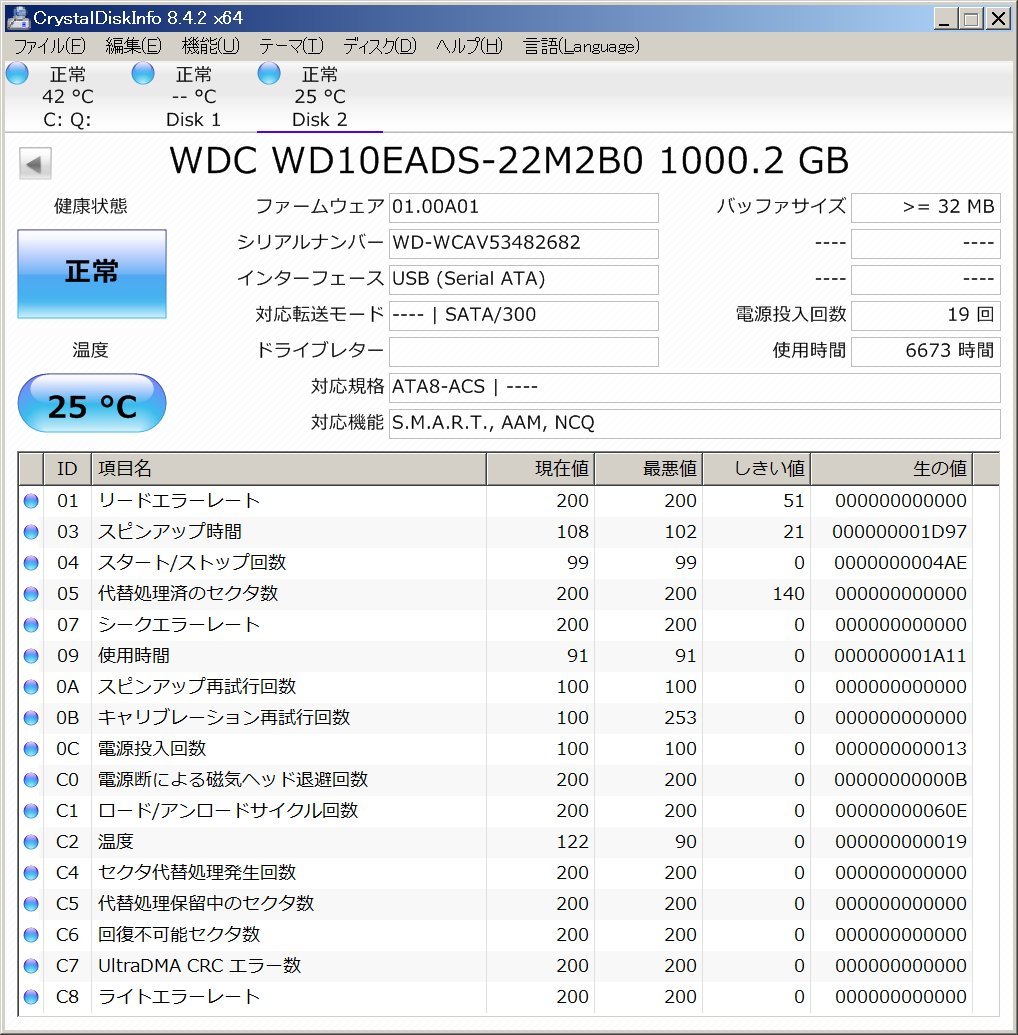Click status dot for ID C1 row
This screenshot has width=1018, height=1035.
pos(31,811)
